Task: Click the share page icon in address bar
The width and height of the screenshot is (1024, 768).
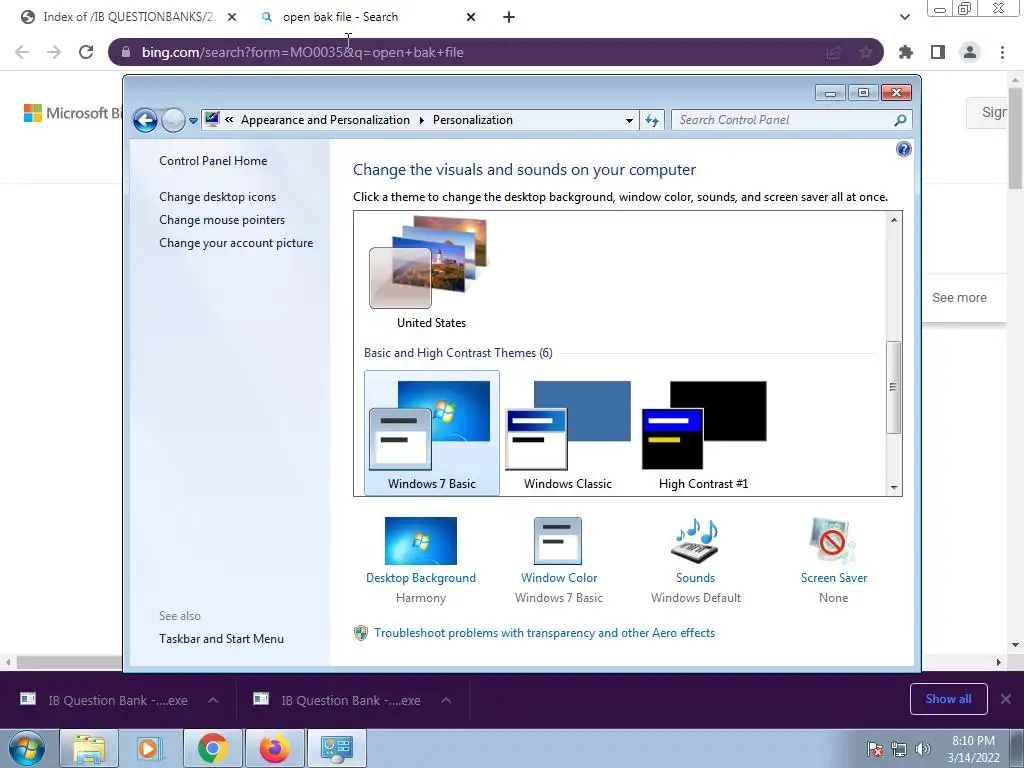Action: [x=834, y=52]
